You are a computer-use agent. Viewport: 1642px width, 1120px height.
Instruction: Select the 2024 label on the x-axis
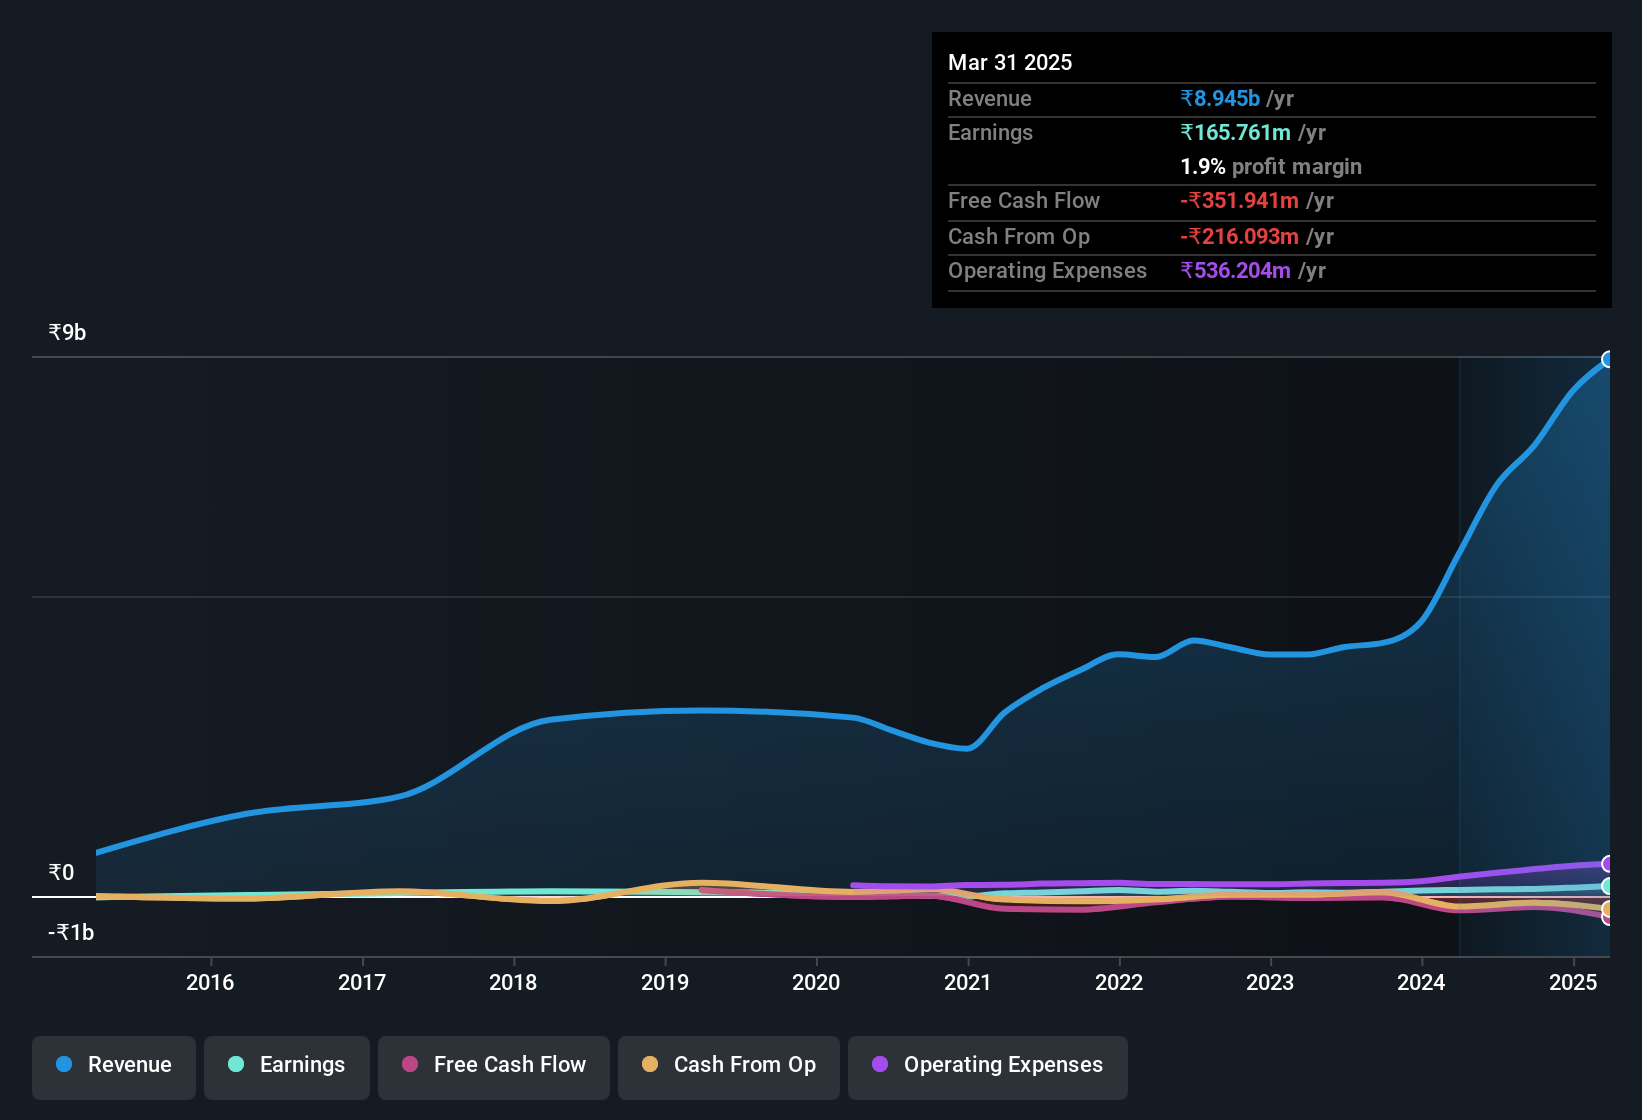click(1421, 982)
